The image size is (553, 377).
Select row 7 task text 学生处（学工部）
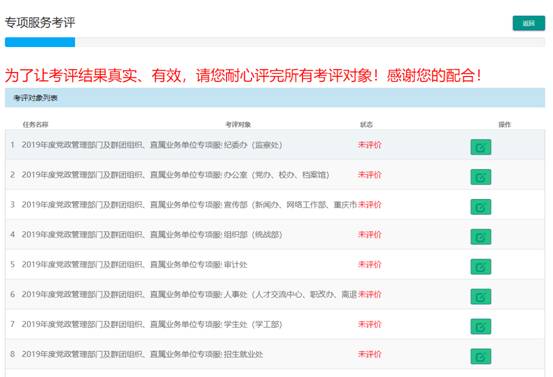[152, 324]
